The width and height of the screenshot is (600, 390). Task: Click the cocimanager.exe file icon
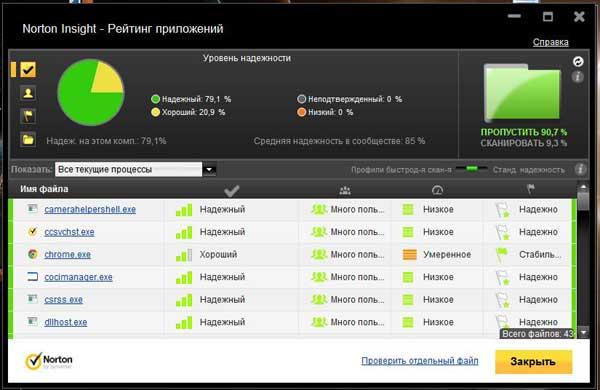pyautogui.click(x=33, y=276)
